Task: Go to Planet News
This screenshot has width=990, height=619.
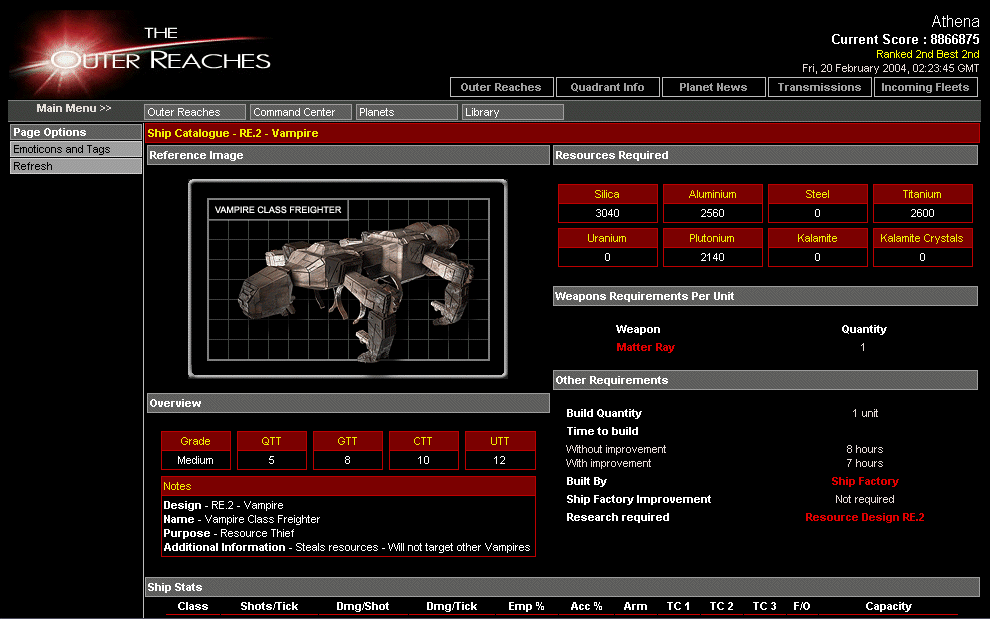Action: point(713,87)
